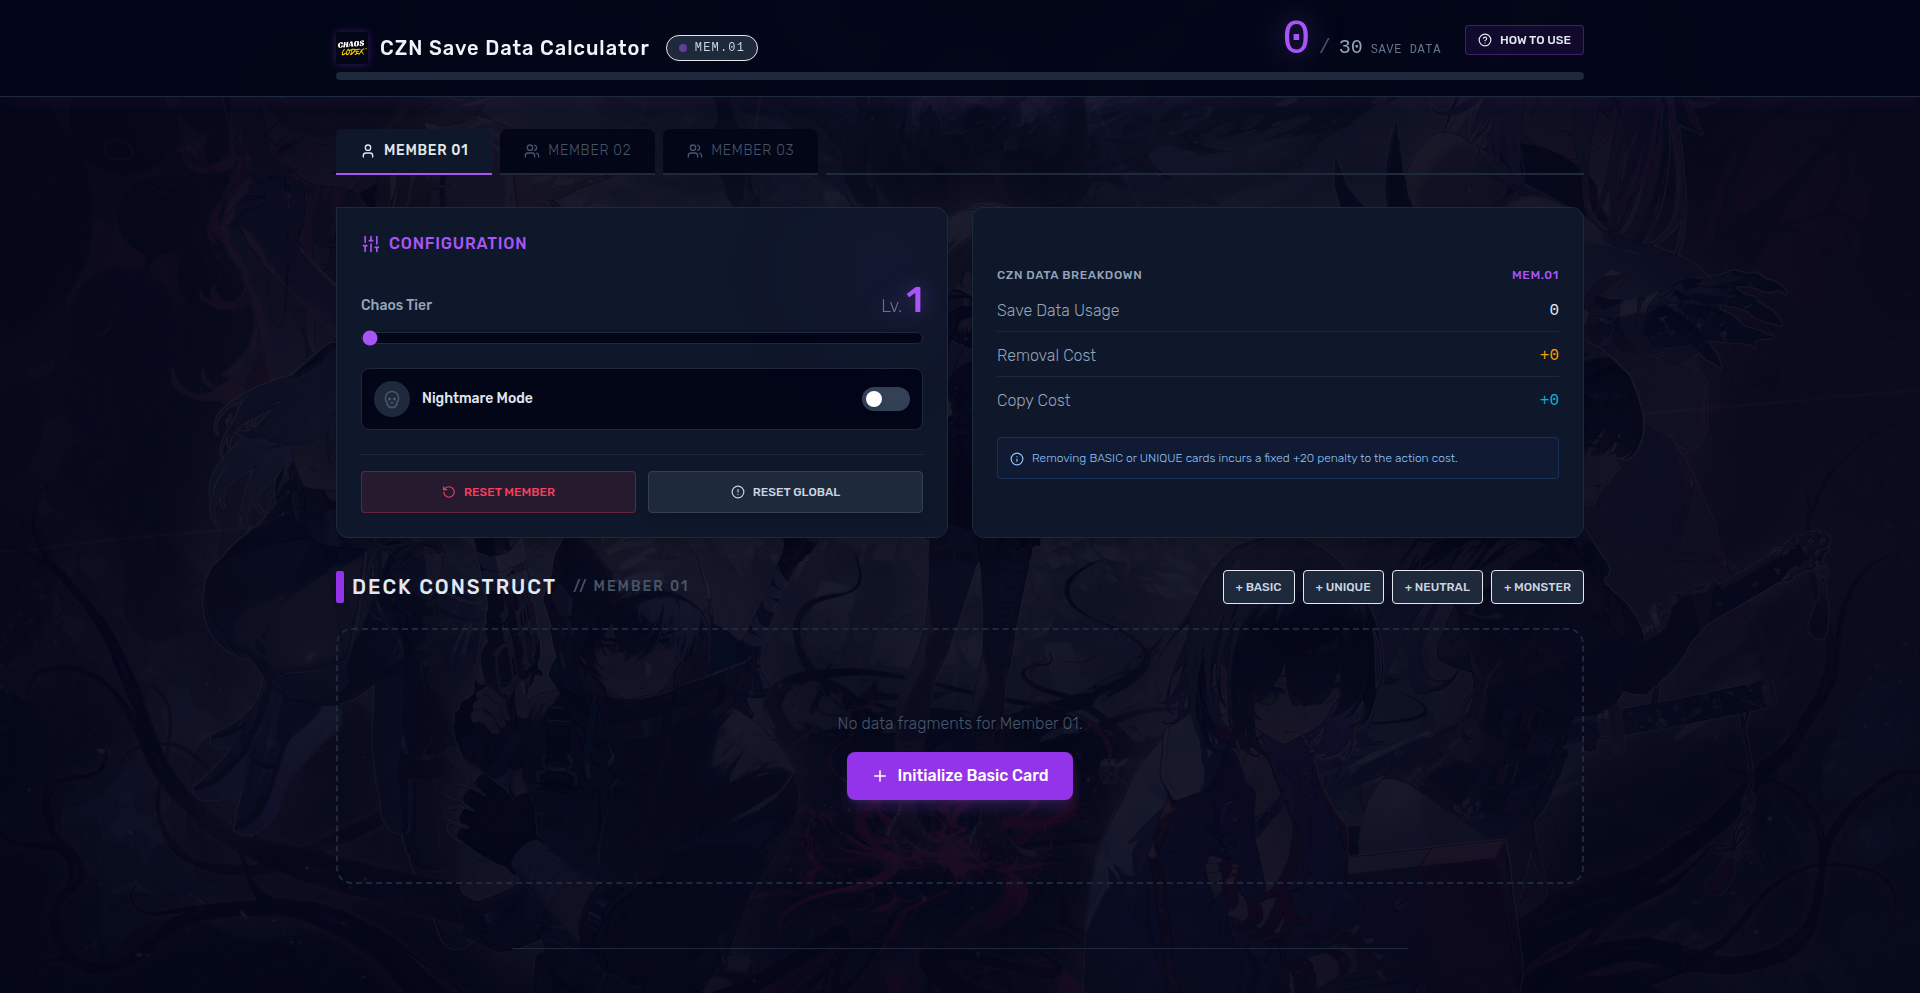
Task: Add a Neutral card to deck
Action: 1437,587
